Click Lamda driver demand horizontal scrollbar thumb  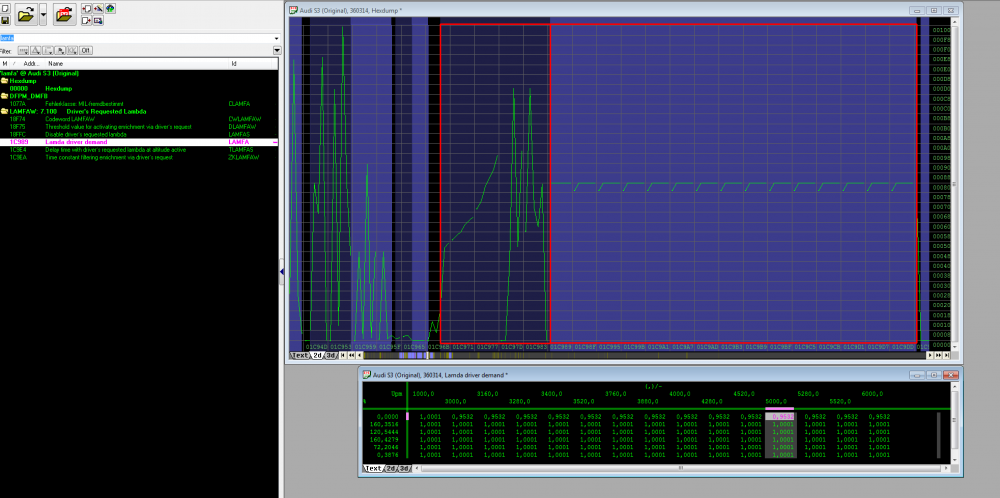[680, 469]
